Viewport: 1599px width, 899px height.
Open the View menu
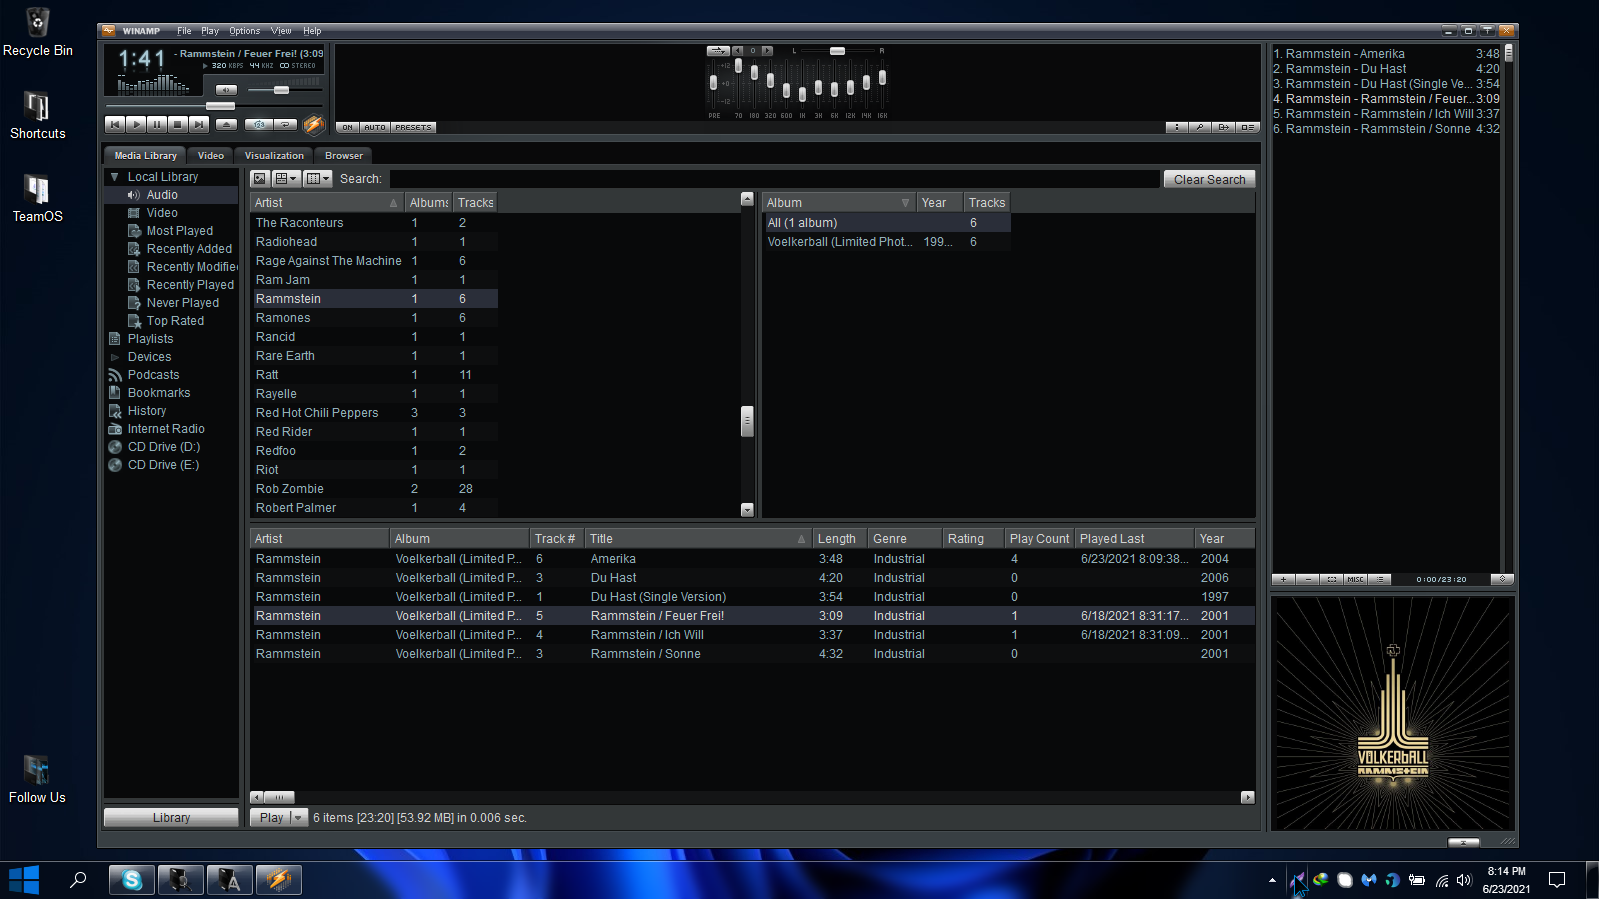tap(281, 31)
